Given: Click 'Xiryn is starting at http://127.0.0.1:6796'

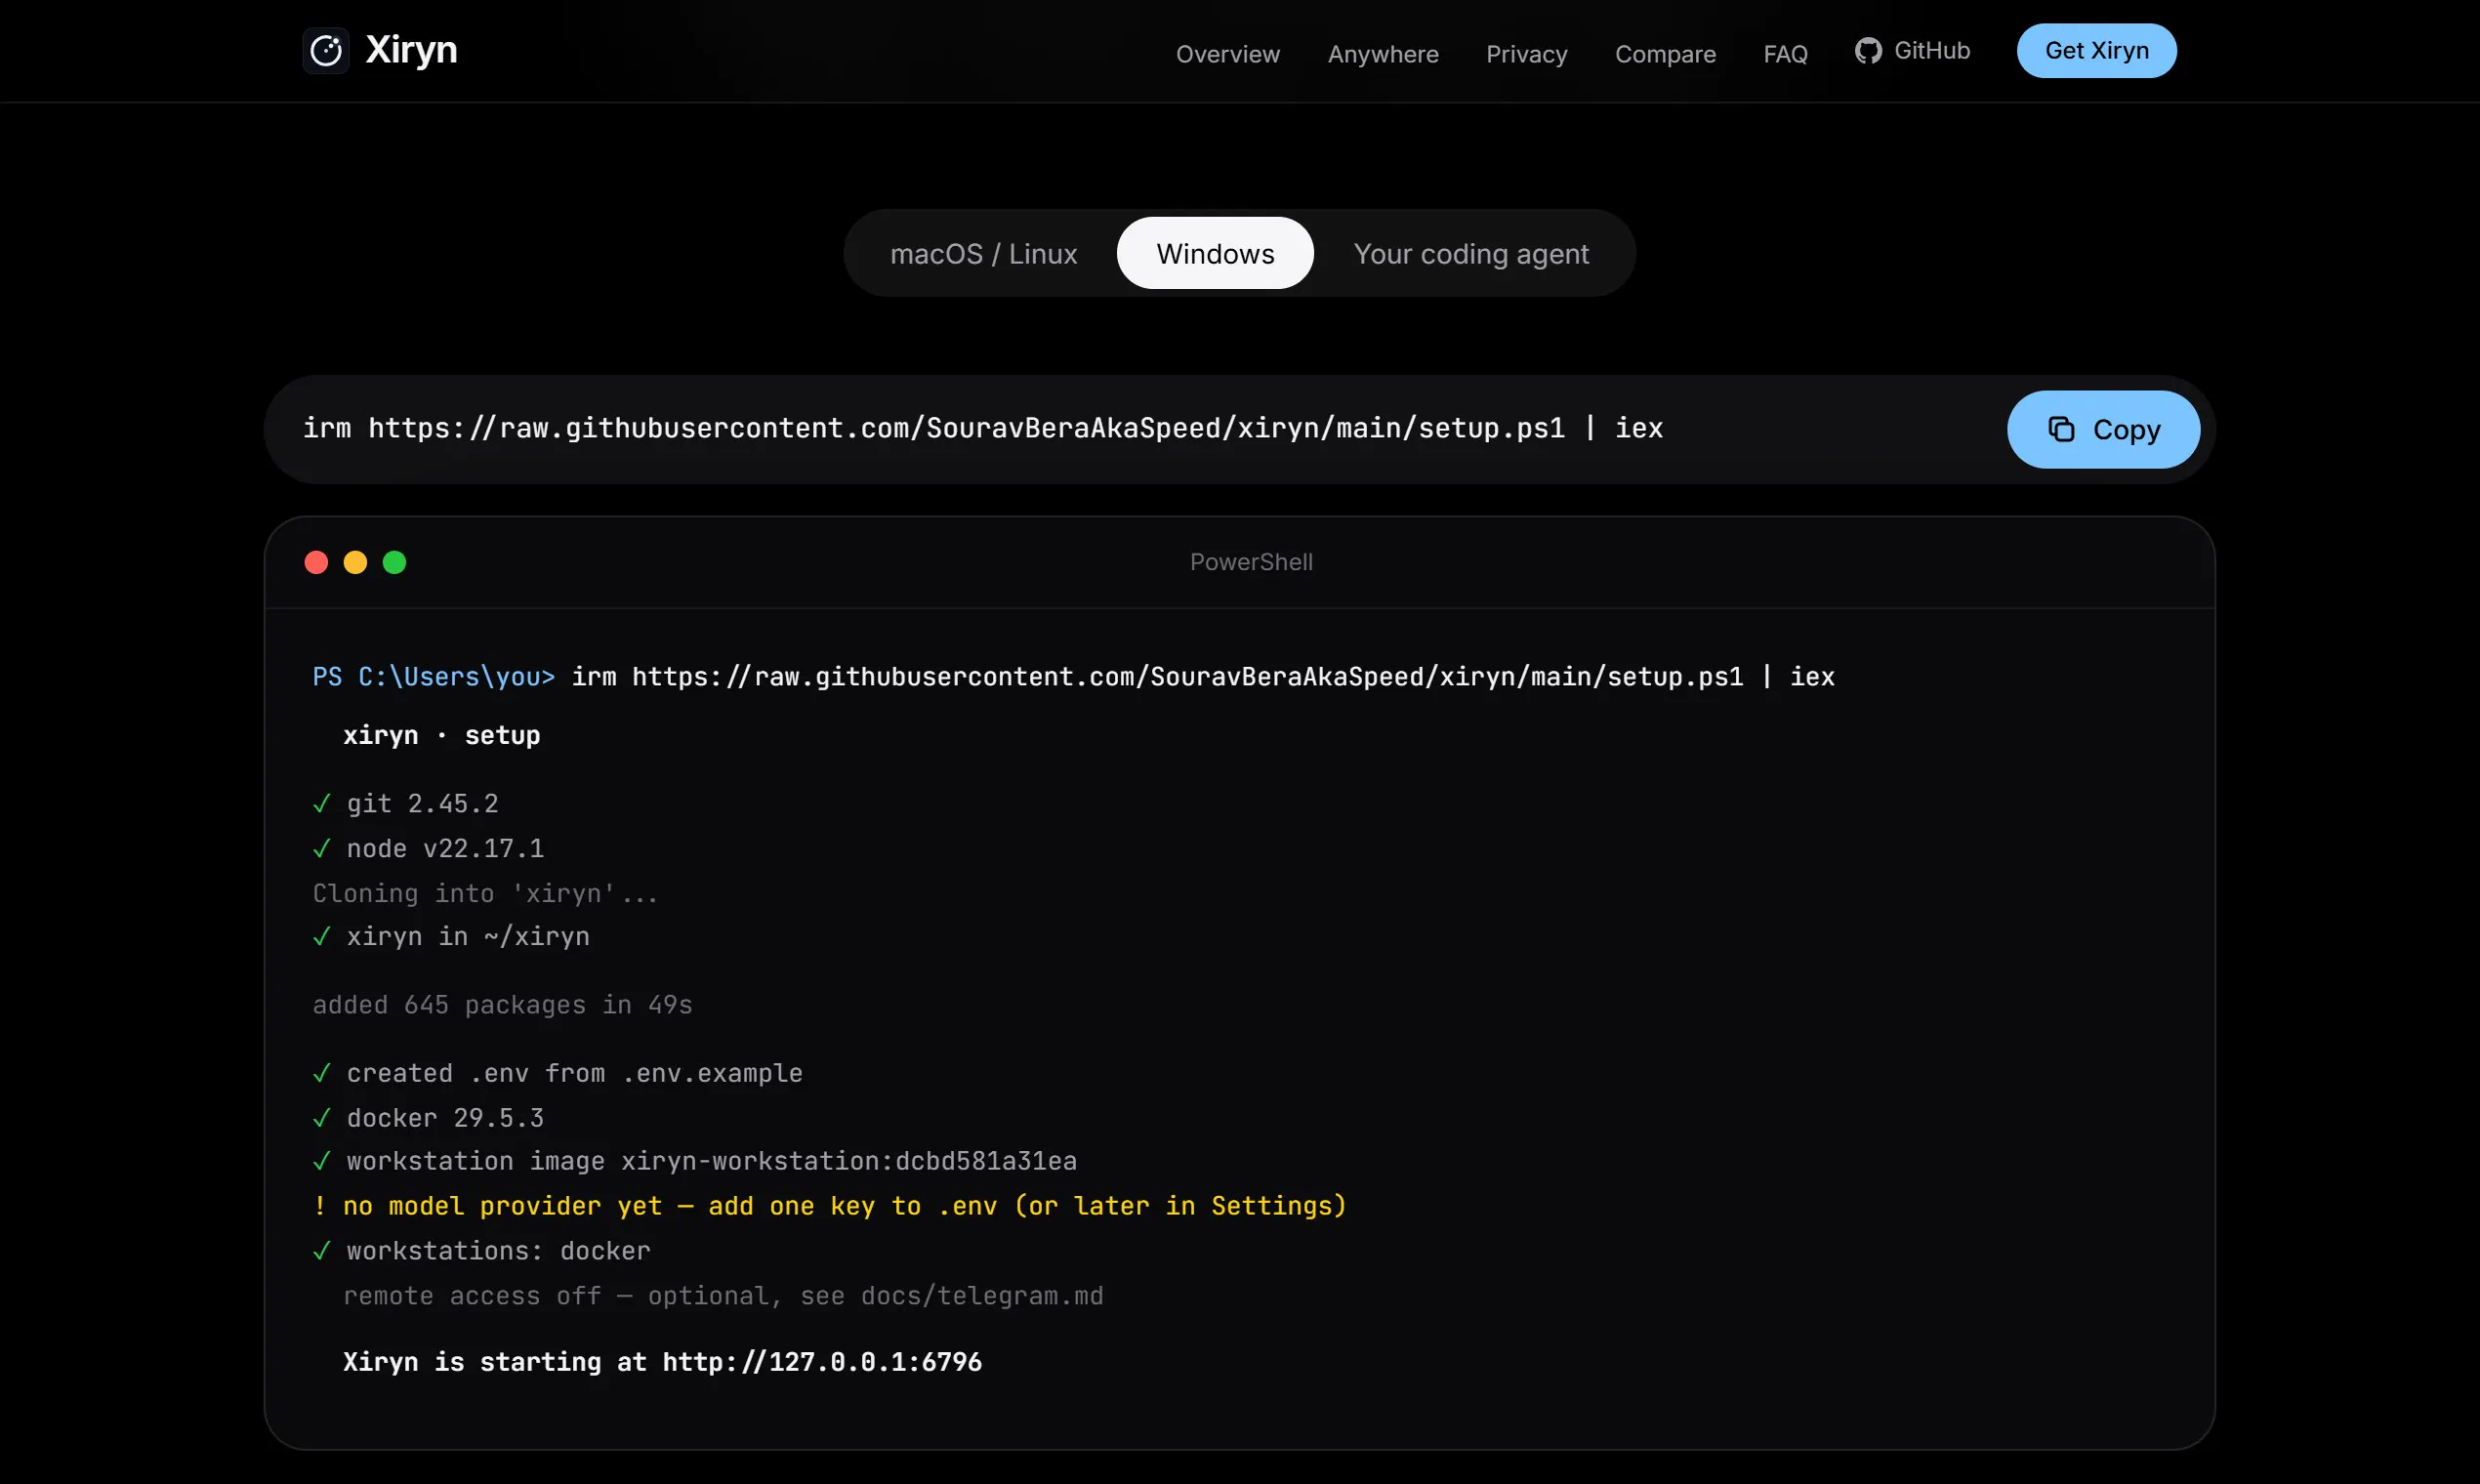Looking at the screenshot, I should [x=662, y=1362].
